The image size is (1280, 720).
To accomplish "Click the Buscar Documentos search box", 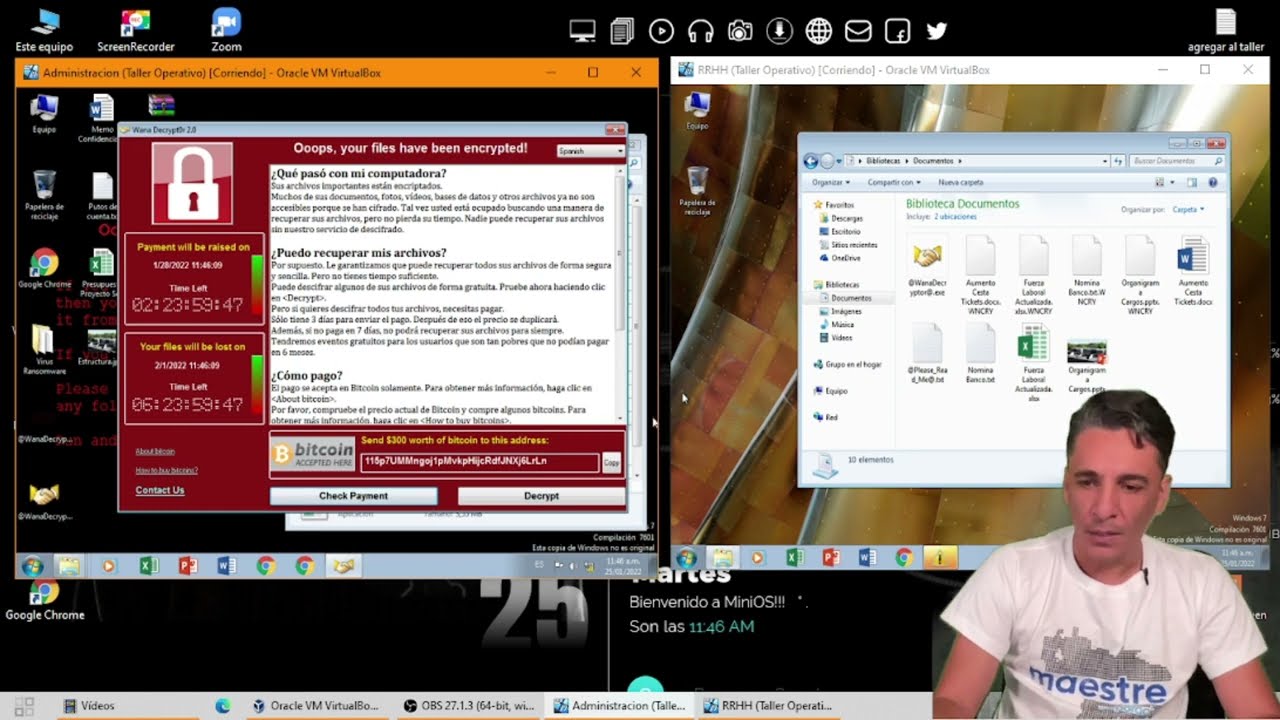I will coord(1177,161).
